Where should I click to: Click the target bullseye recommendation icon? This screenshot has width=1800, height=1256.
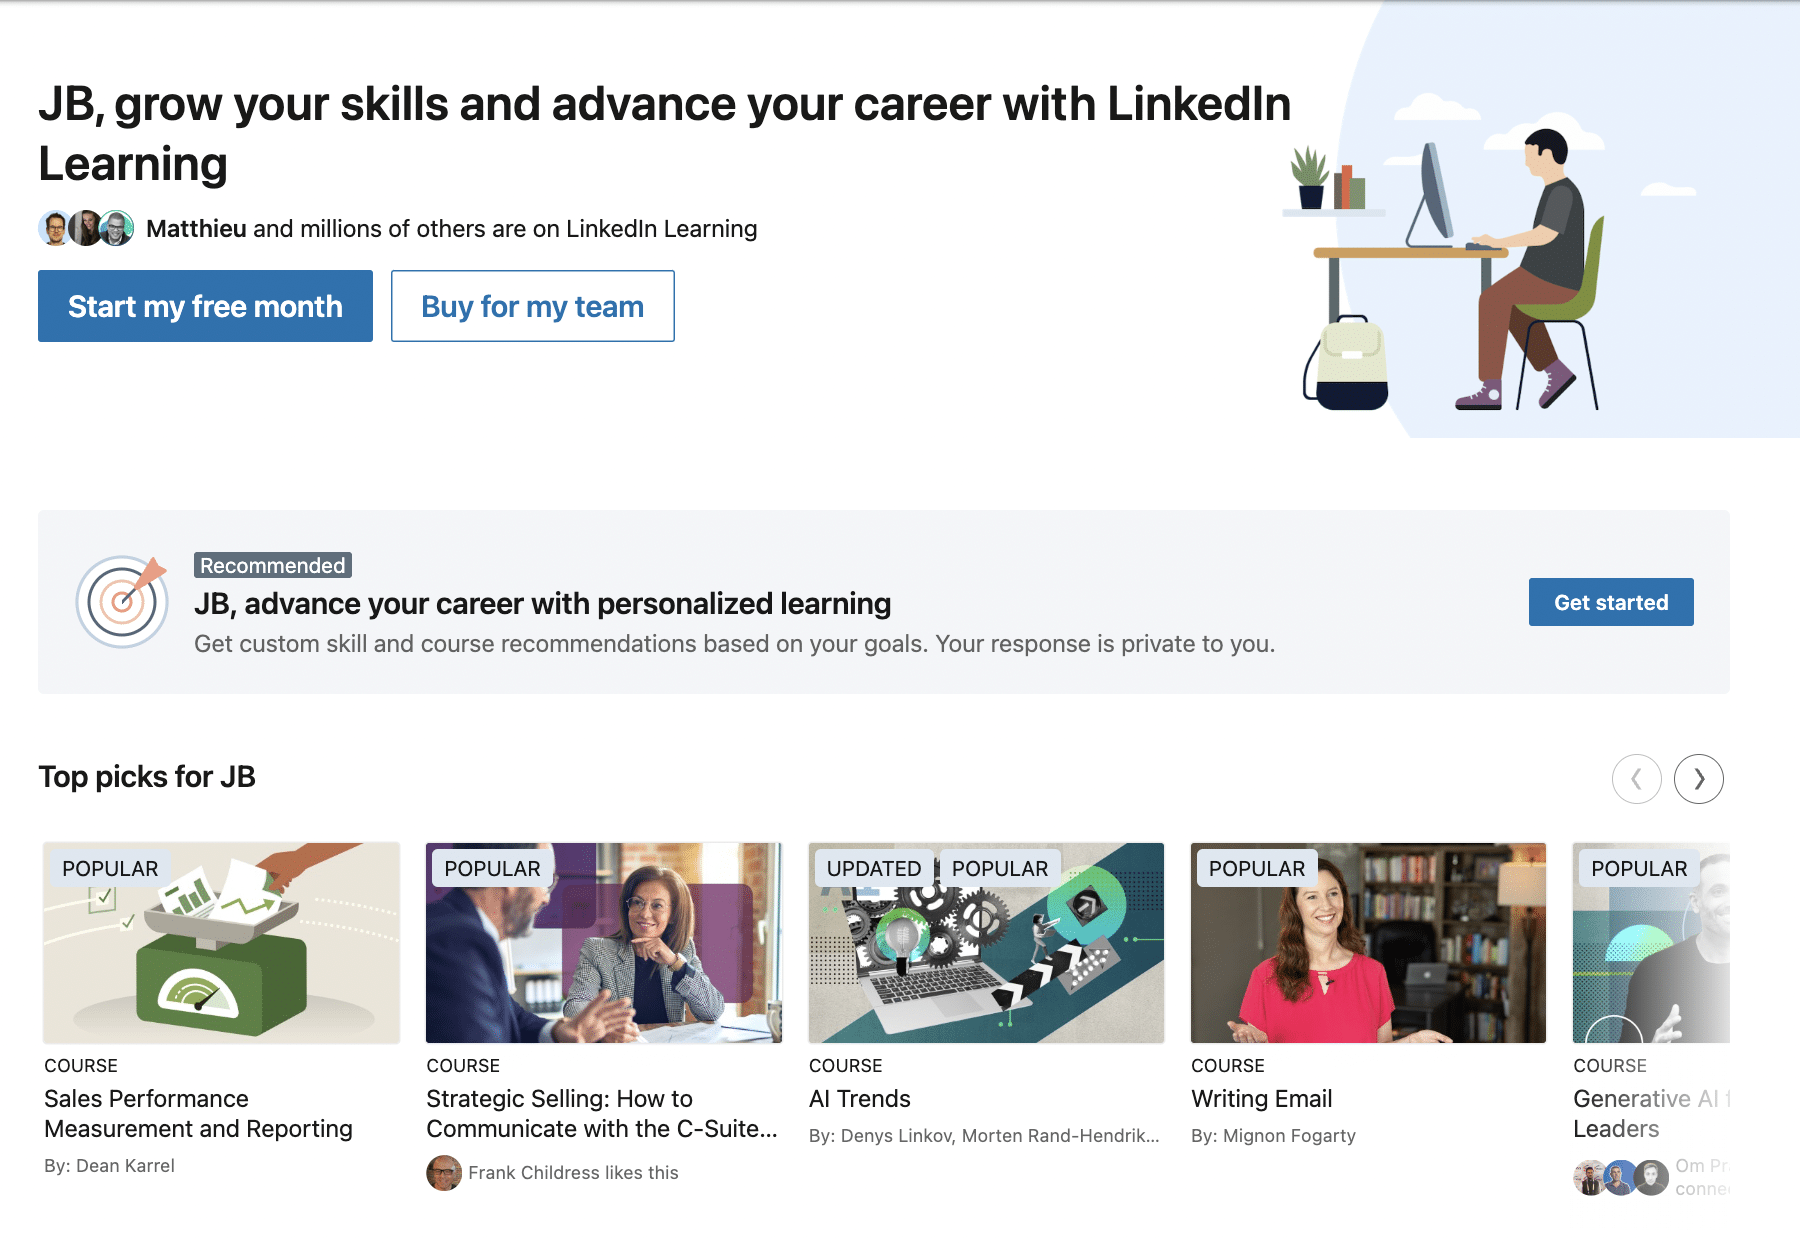[x=123, y=601]
